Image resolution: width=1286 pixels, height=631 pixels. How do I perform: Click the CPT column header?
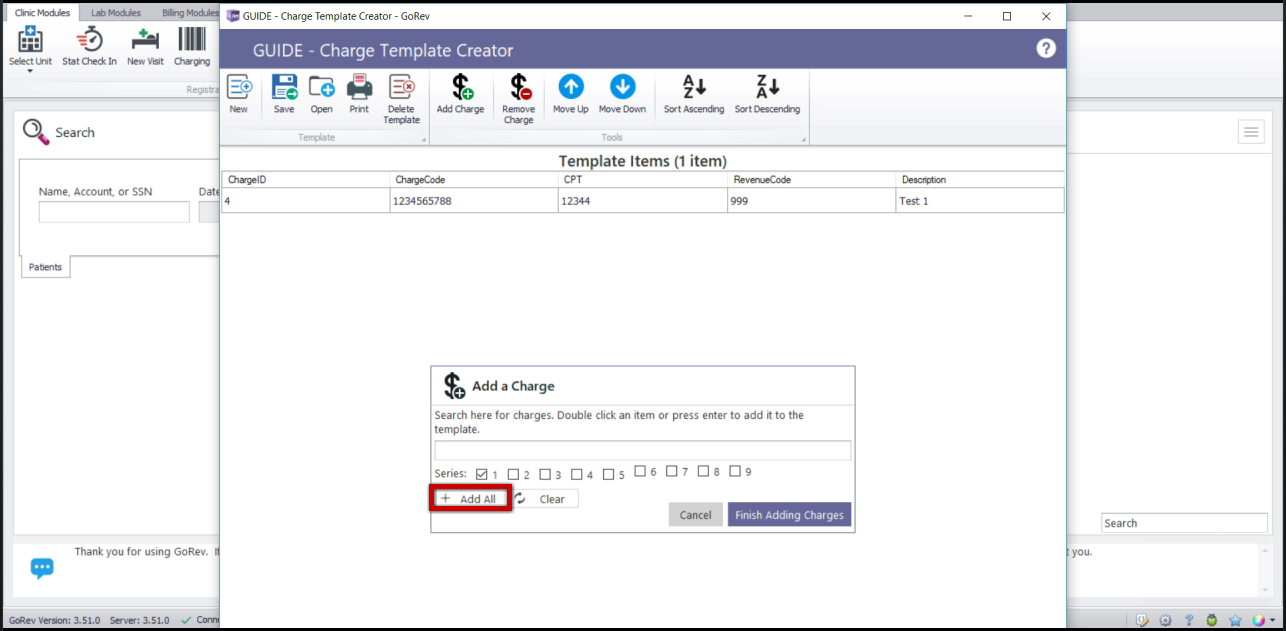(x=643, y=180)
